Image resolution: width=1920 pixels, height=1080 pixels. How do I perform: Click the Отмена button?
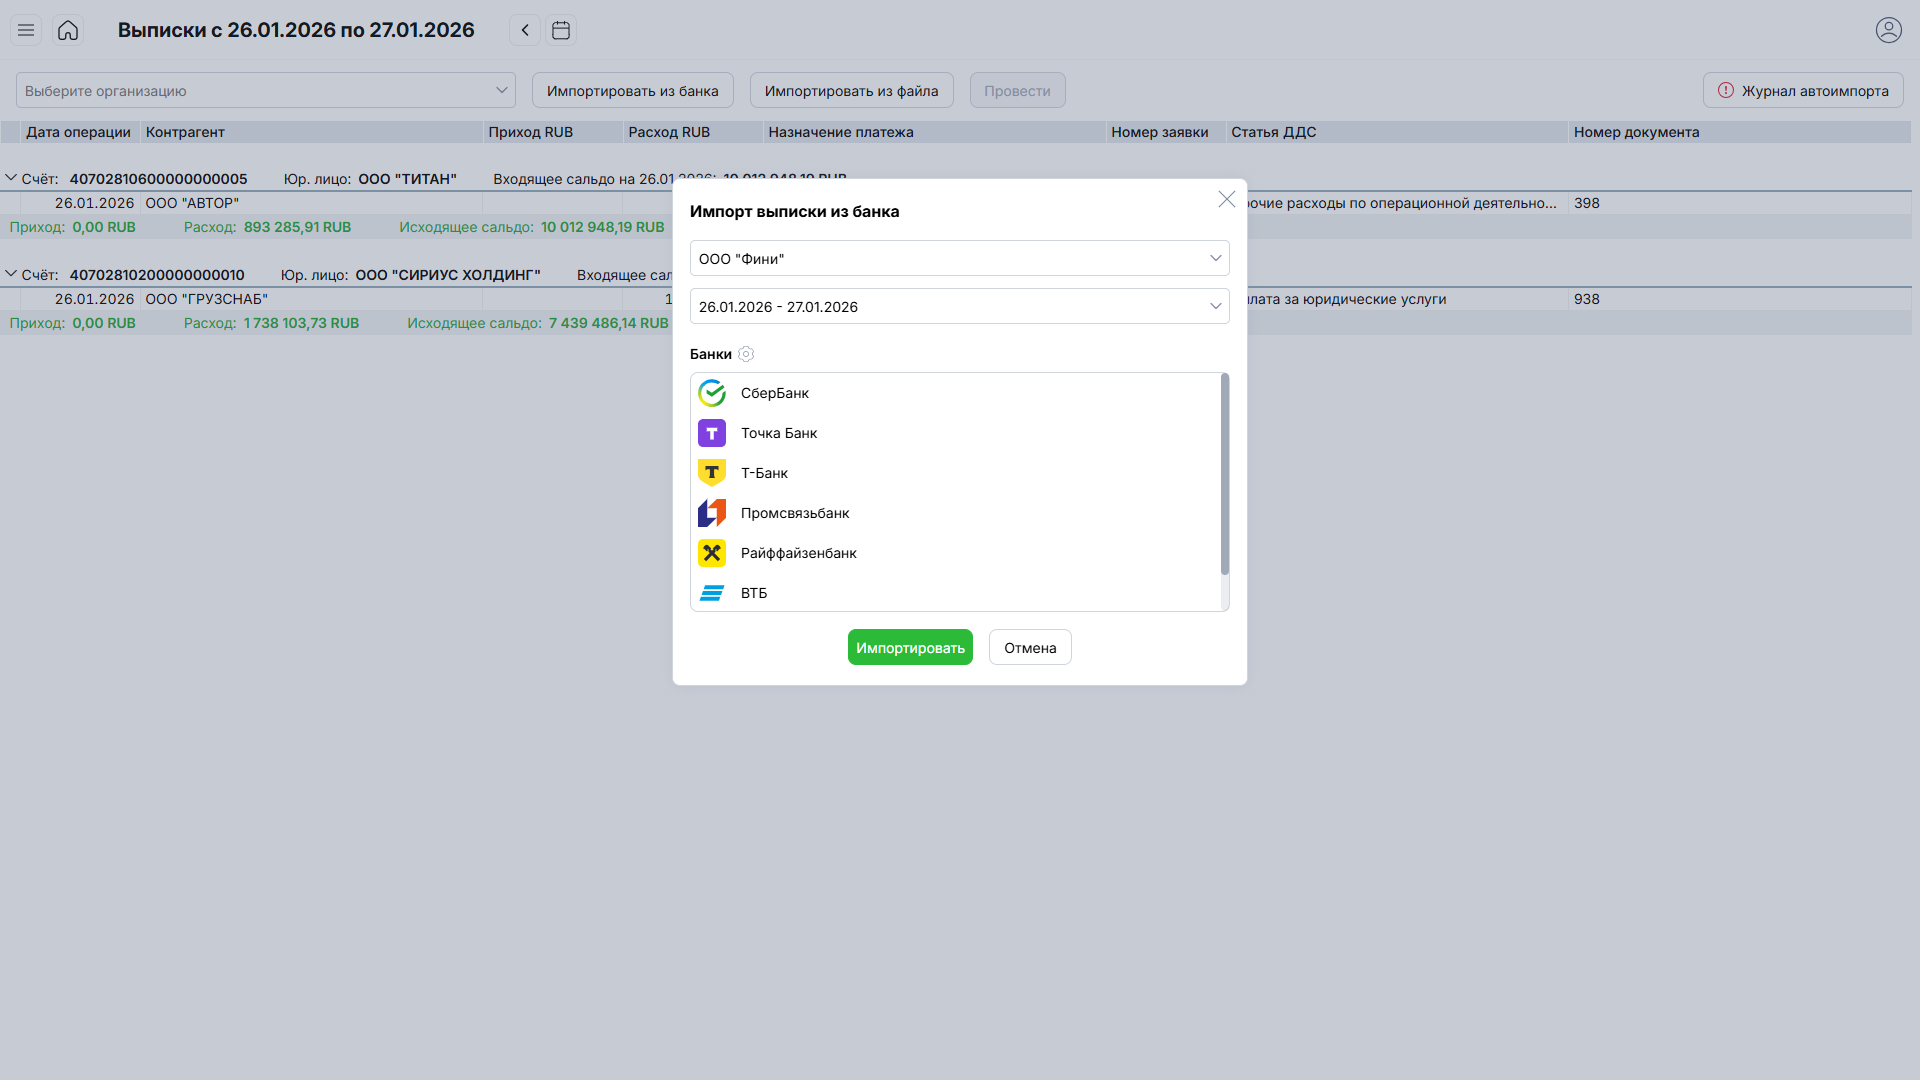click(x=1030, y=647)
